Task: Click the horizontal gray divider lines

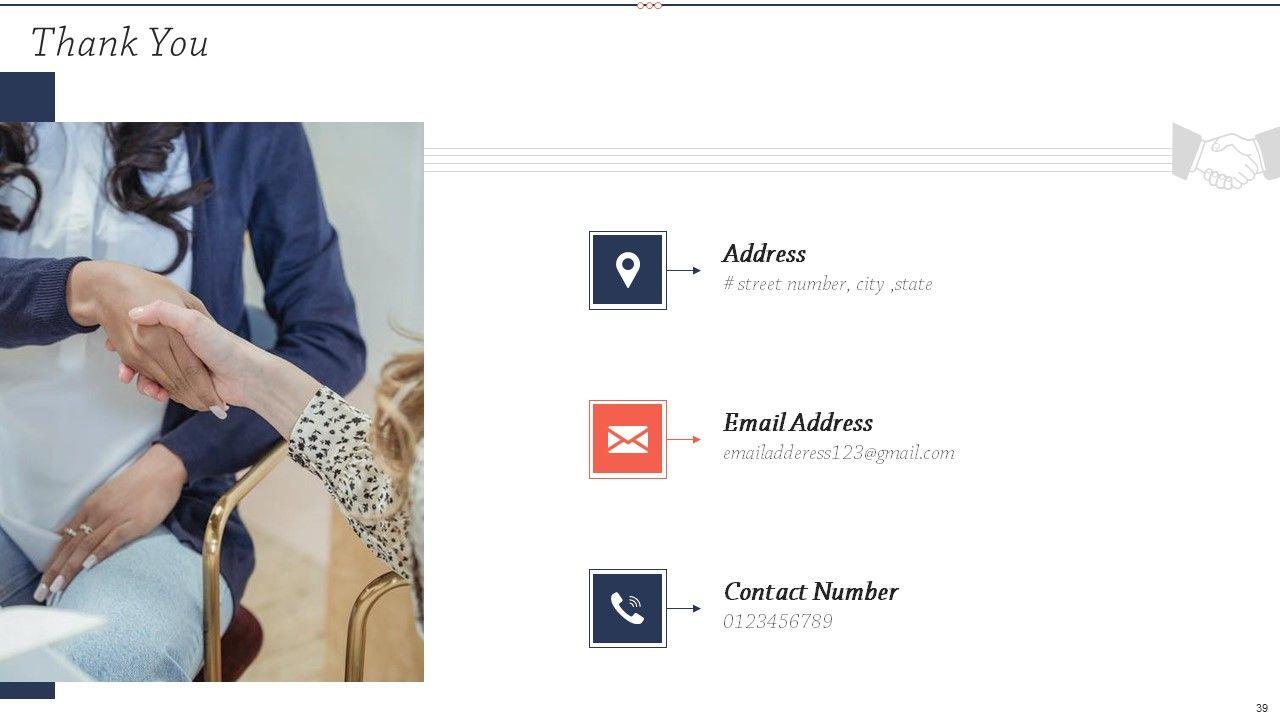Action: pyautogui.click(x=798, y=160)
